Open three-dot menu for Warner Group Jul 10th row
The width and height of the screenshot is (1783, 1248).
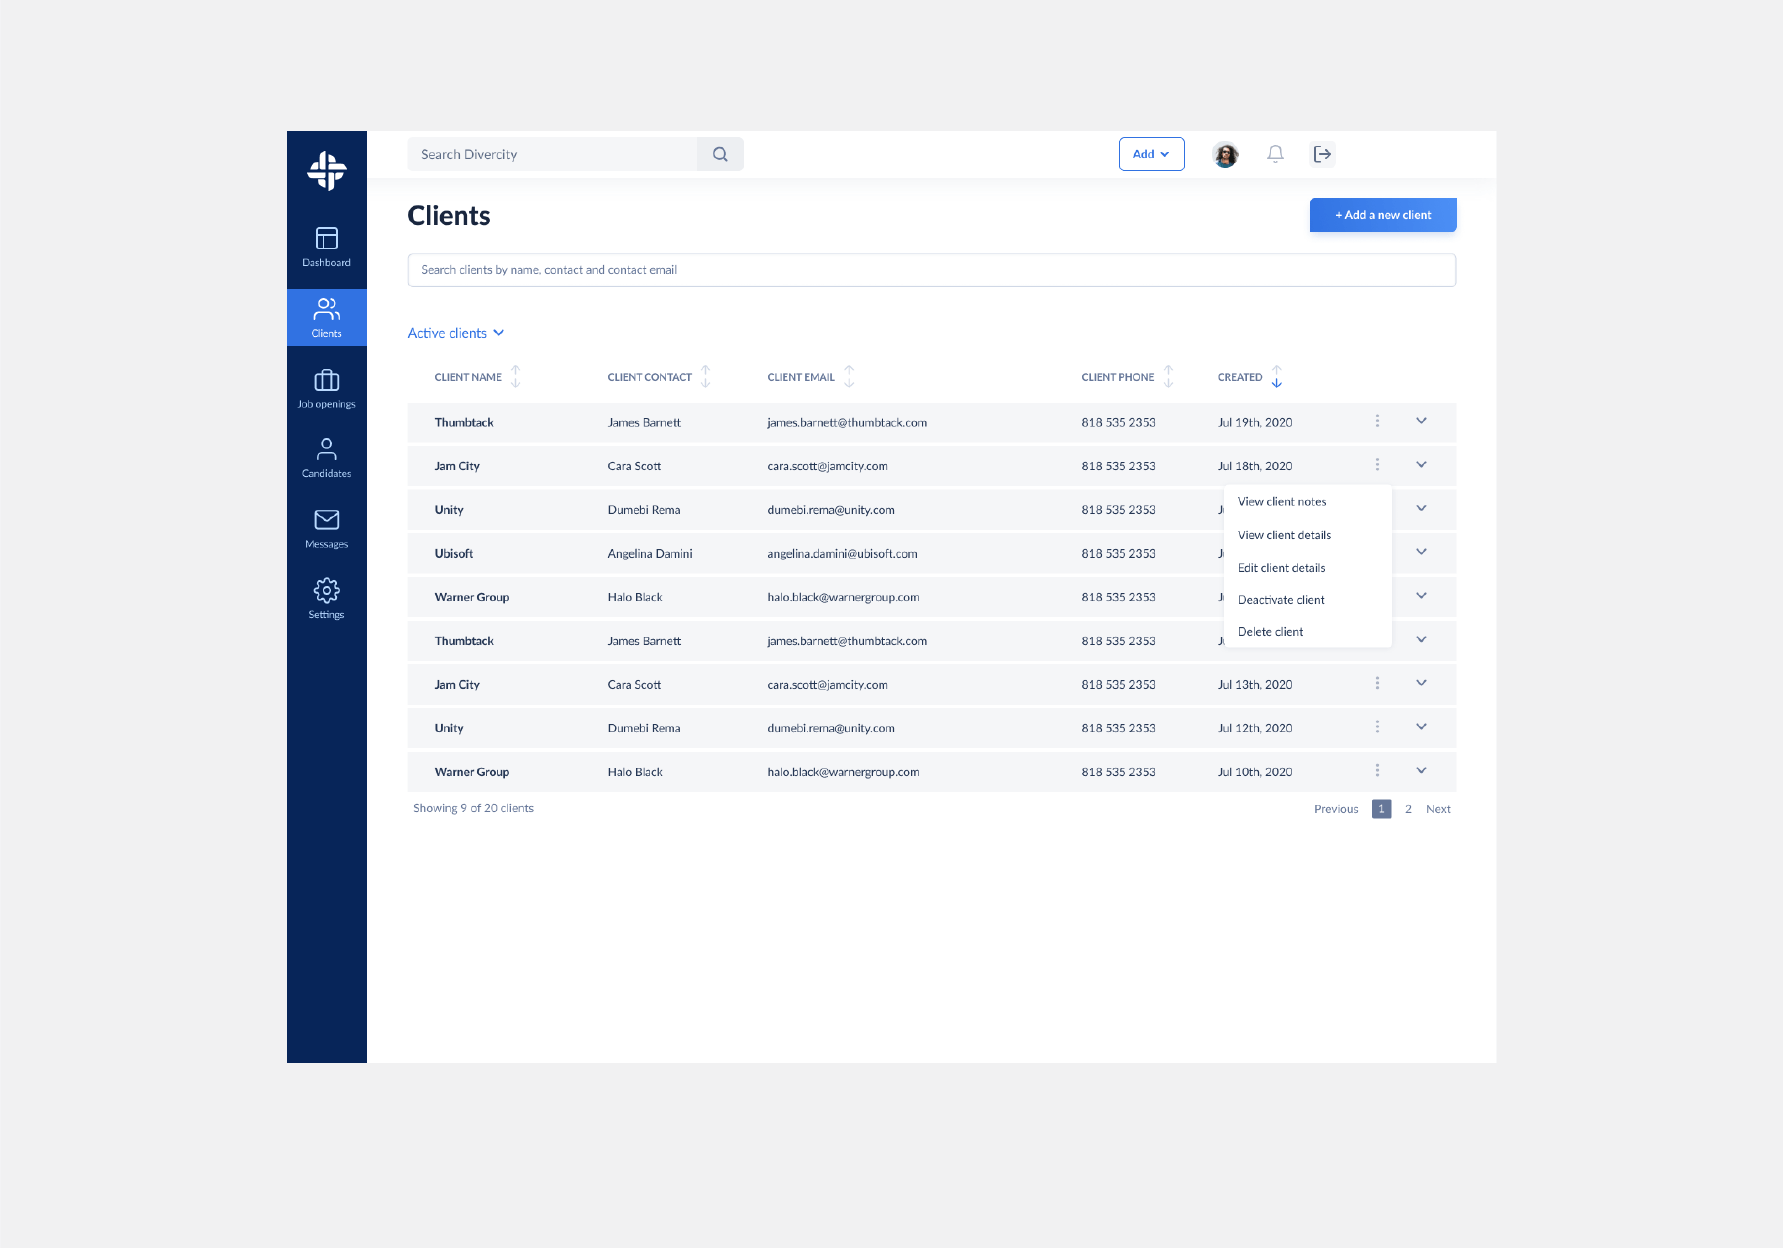point(1377,771)
